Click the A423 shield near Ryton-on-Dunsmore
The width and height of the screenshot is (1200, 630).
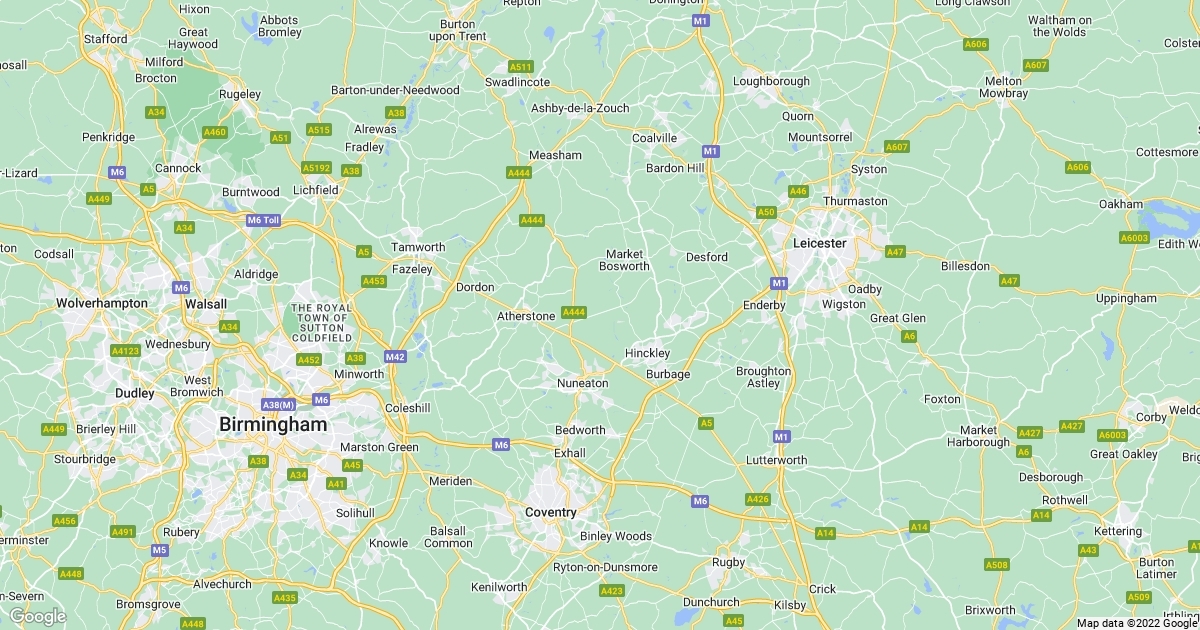click(x=612, y=591)
